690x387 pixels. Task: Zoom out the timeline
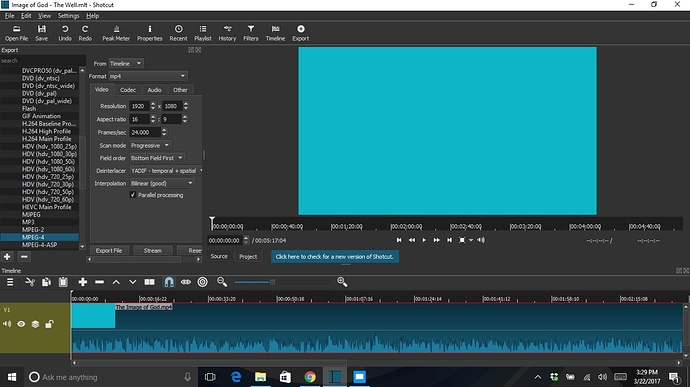coord(222,282)
